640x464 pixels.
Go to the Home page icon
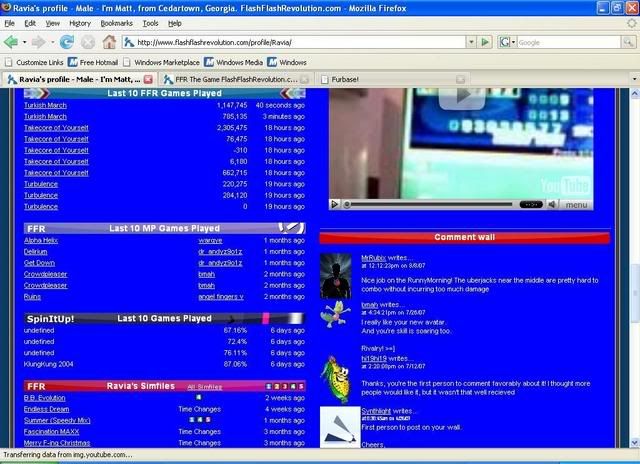[109, 42]
